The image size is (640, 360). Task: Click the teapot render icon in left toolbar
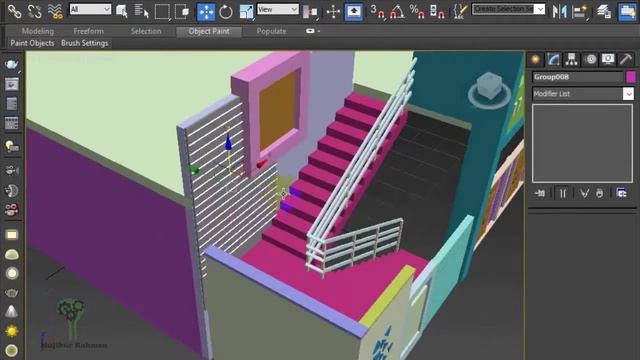pos(11,64)
